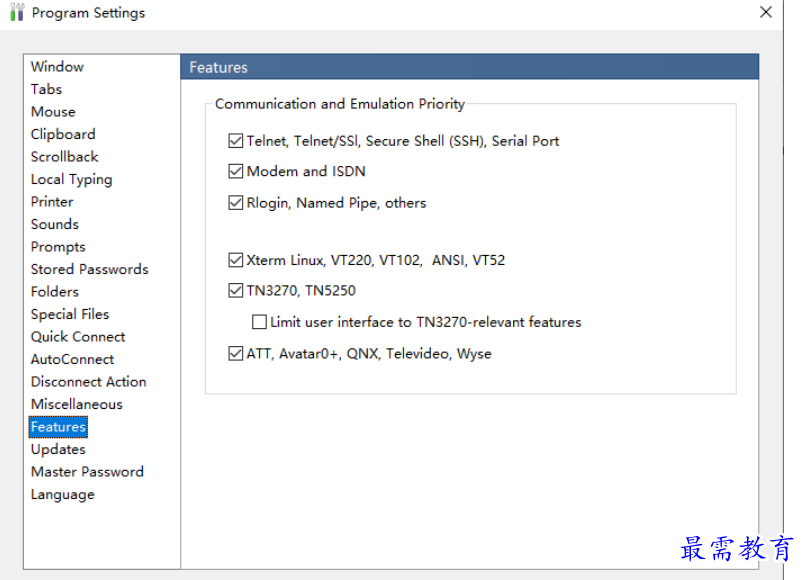Toggle the Modem and ISDN checkbox

(x=235, y=171)
